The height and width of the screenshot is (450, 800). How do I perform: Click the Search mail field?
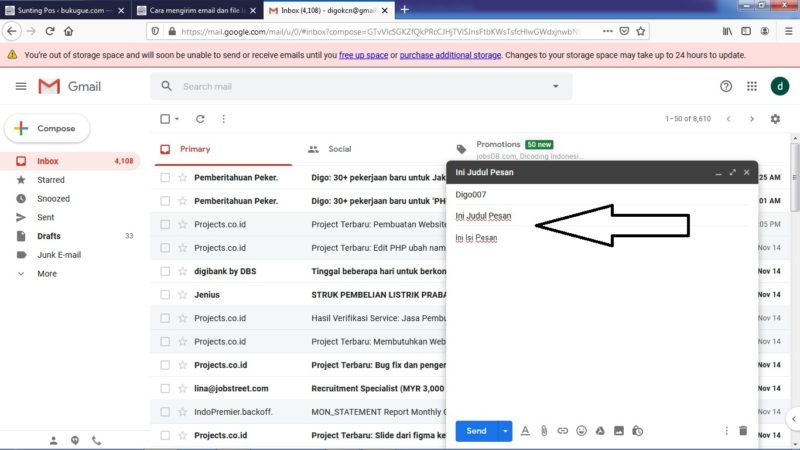click(x=361, y=87)
